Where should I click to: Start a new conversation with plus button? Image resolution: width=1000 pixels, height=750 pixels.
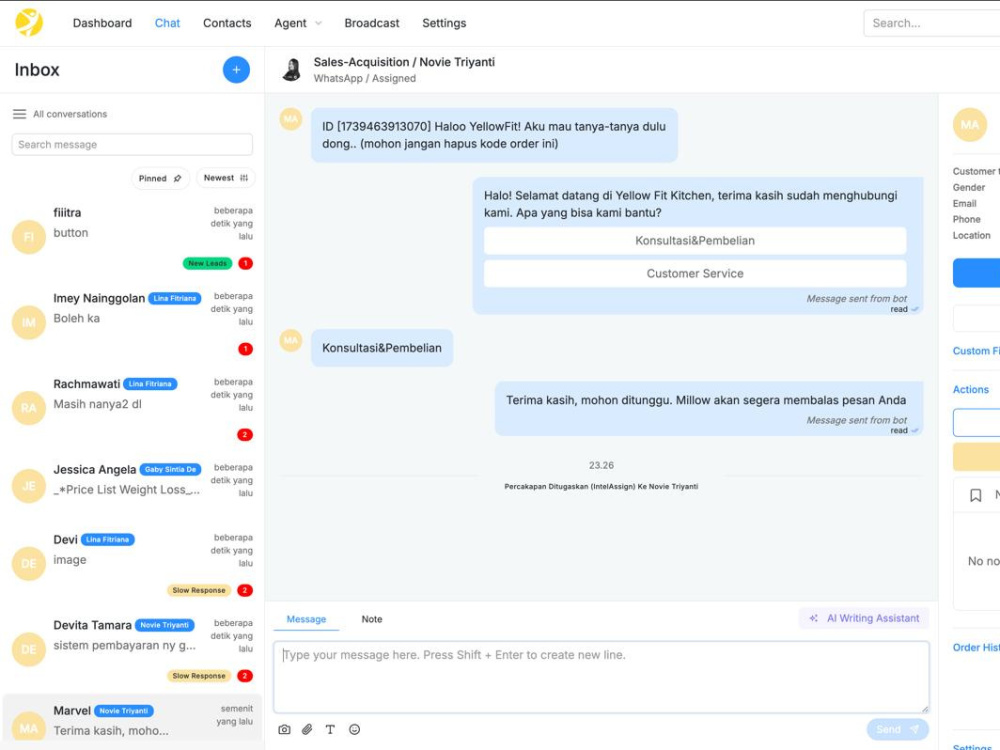pyautogui.click(x=236, y=70)
